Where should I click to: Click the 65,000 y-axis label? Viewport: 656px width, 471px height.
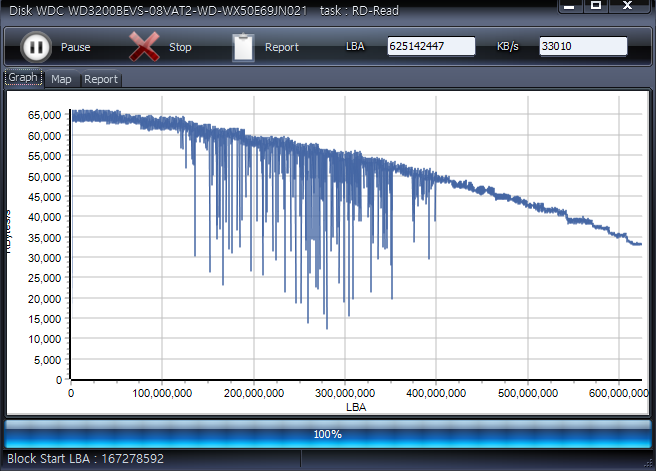[x=44, y=115]
